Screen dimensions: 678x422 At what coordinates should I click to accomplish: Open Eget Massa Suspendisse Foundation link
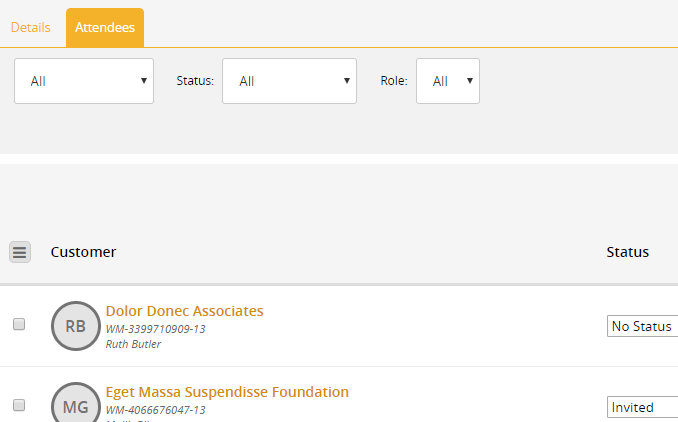click(227, 392)
